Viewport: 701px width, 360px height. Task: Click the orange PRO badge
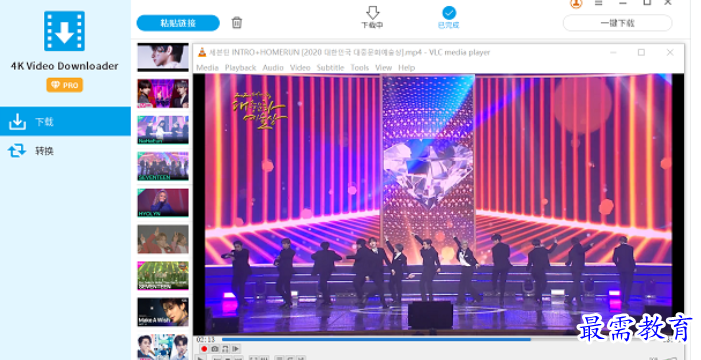tap(64, 85)
